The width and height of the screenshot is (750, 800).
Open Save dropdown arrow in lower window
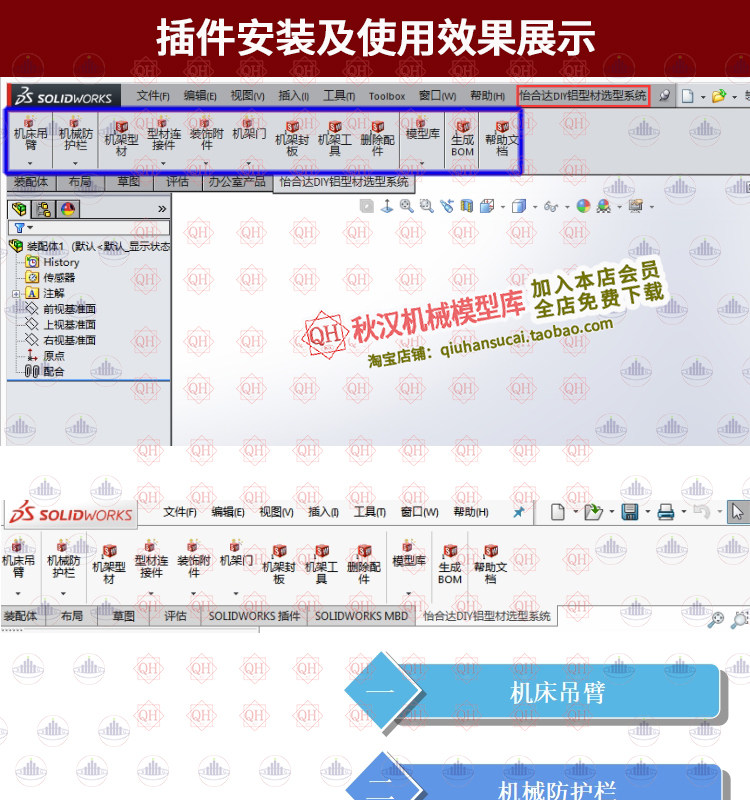647,511
